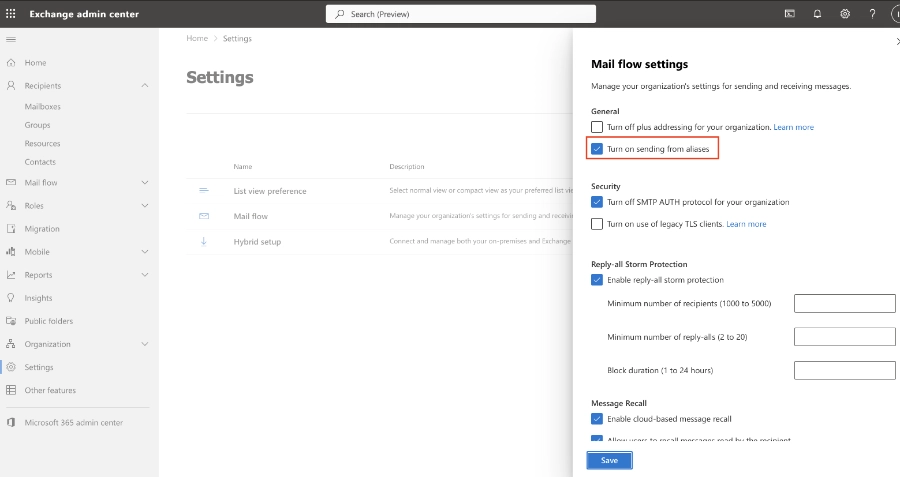Click Minimum number of recipients field
900x477 pixels.
844,303
